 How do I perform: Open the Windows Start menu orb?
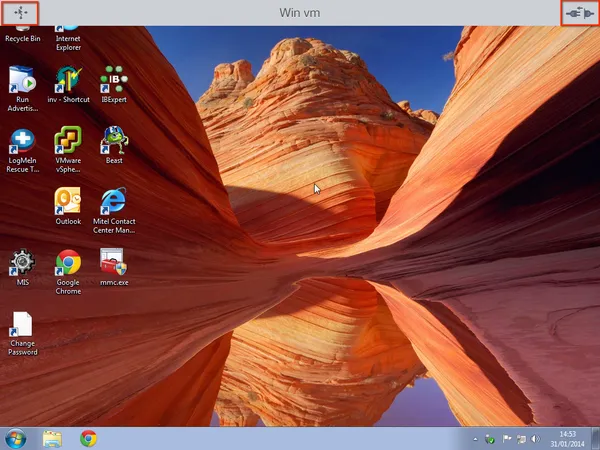point(15,439)
